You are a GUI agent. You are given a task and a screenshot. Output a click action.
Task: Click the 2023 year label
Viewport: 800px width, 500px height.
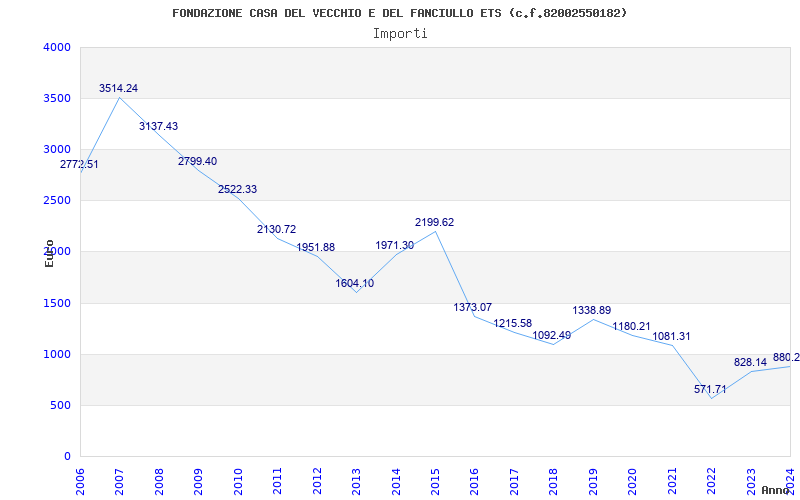point(751,481)
